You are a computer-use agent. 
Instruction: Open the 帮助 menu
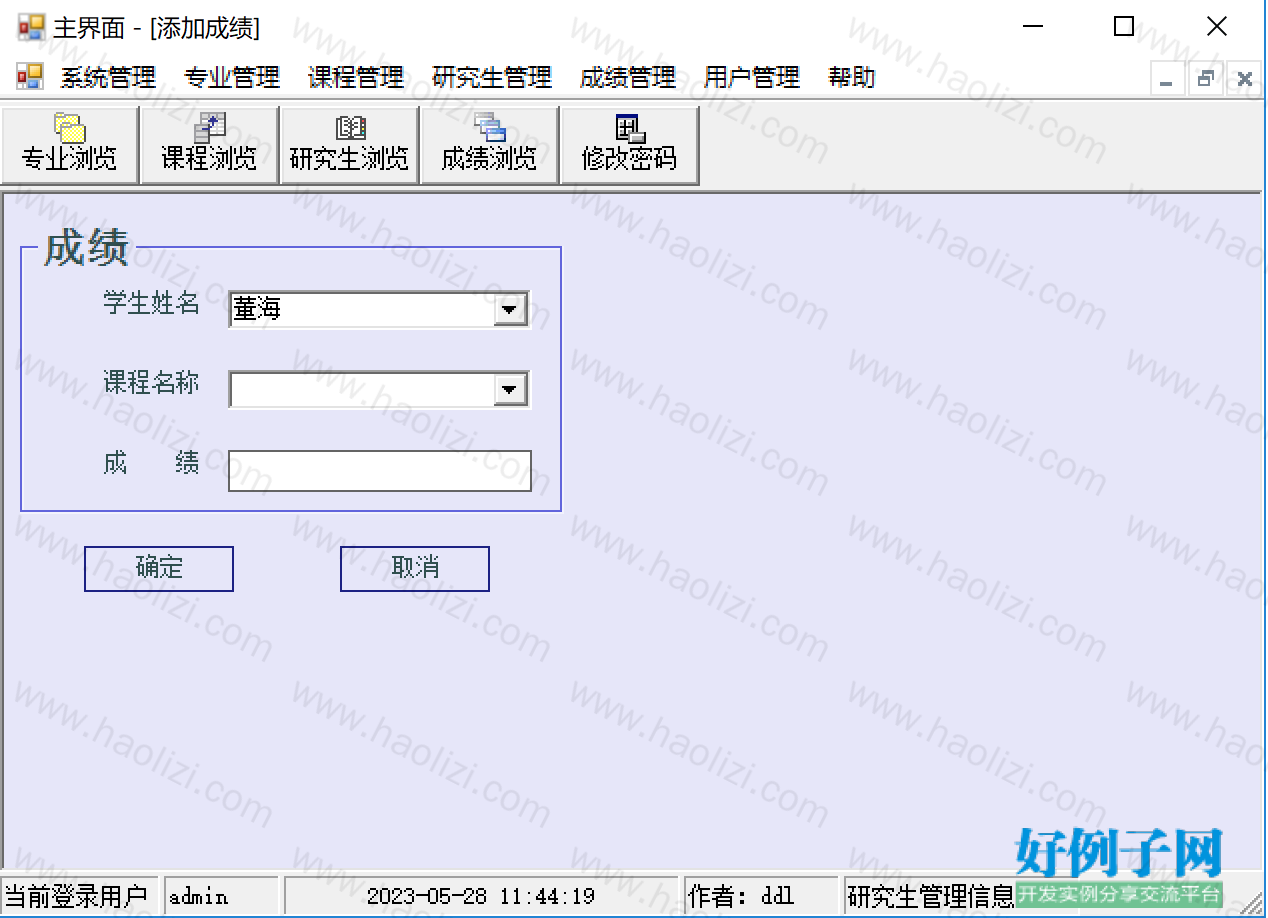point(852,77)
